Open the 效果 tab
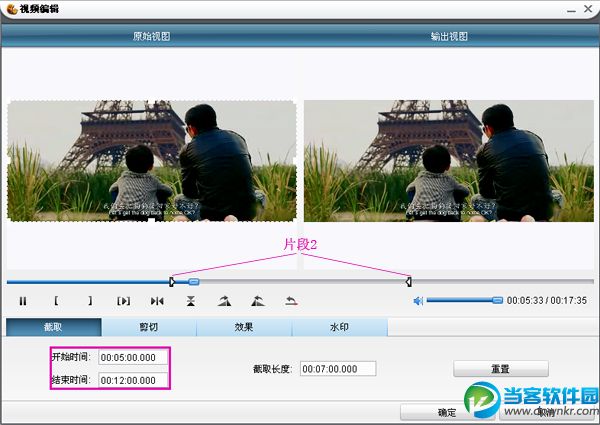Viewport: 600px width, 425px height. click(x=244, y=327)
